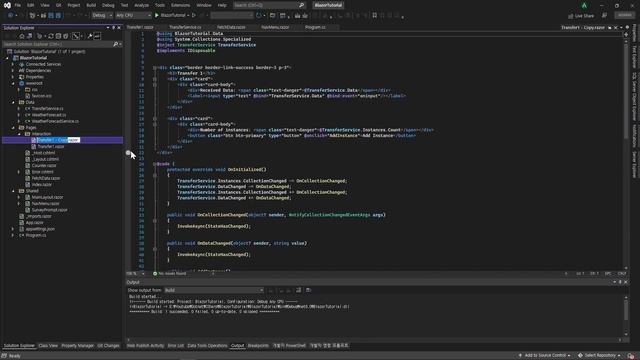
Task: Select Index.razor in Solution Explorer
Action: tap(42, 184)
